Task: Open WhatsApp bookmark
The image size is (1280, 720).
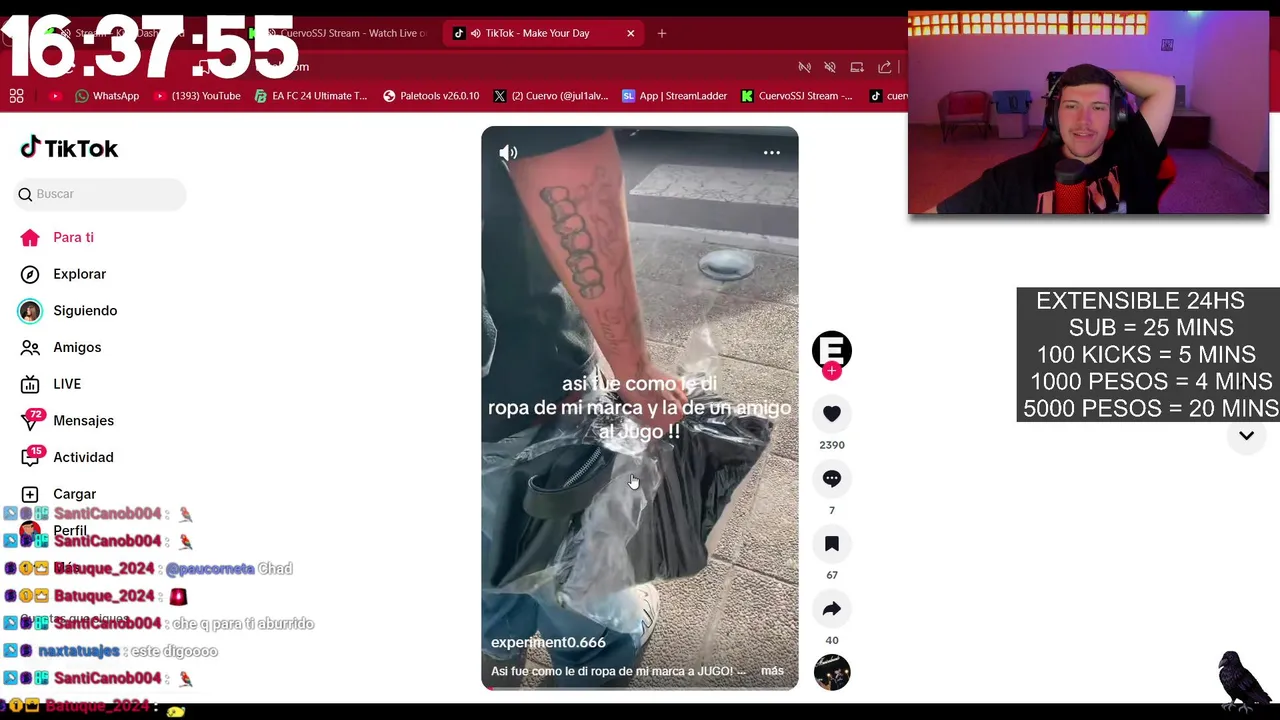Action: tap(107, 96)
